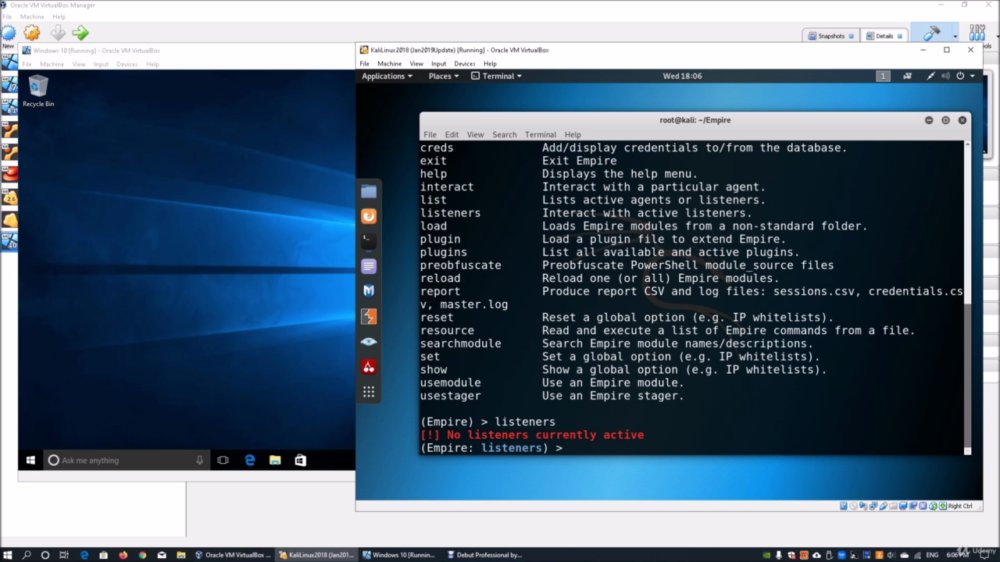Click the New VM icon in VirtualBox Manager
Image resolution: width=1000 pixels, height=562 pixels.
point(9,33)
